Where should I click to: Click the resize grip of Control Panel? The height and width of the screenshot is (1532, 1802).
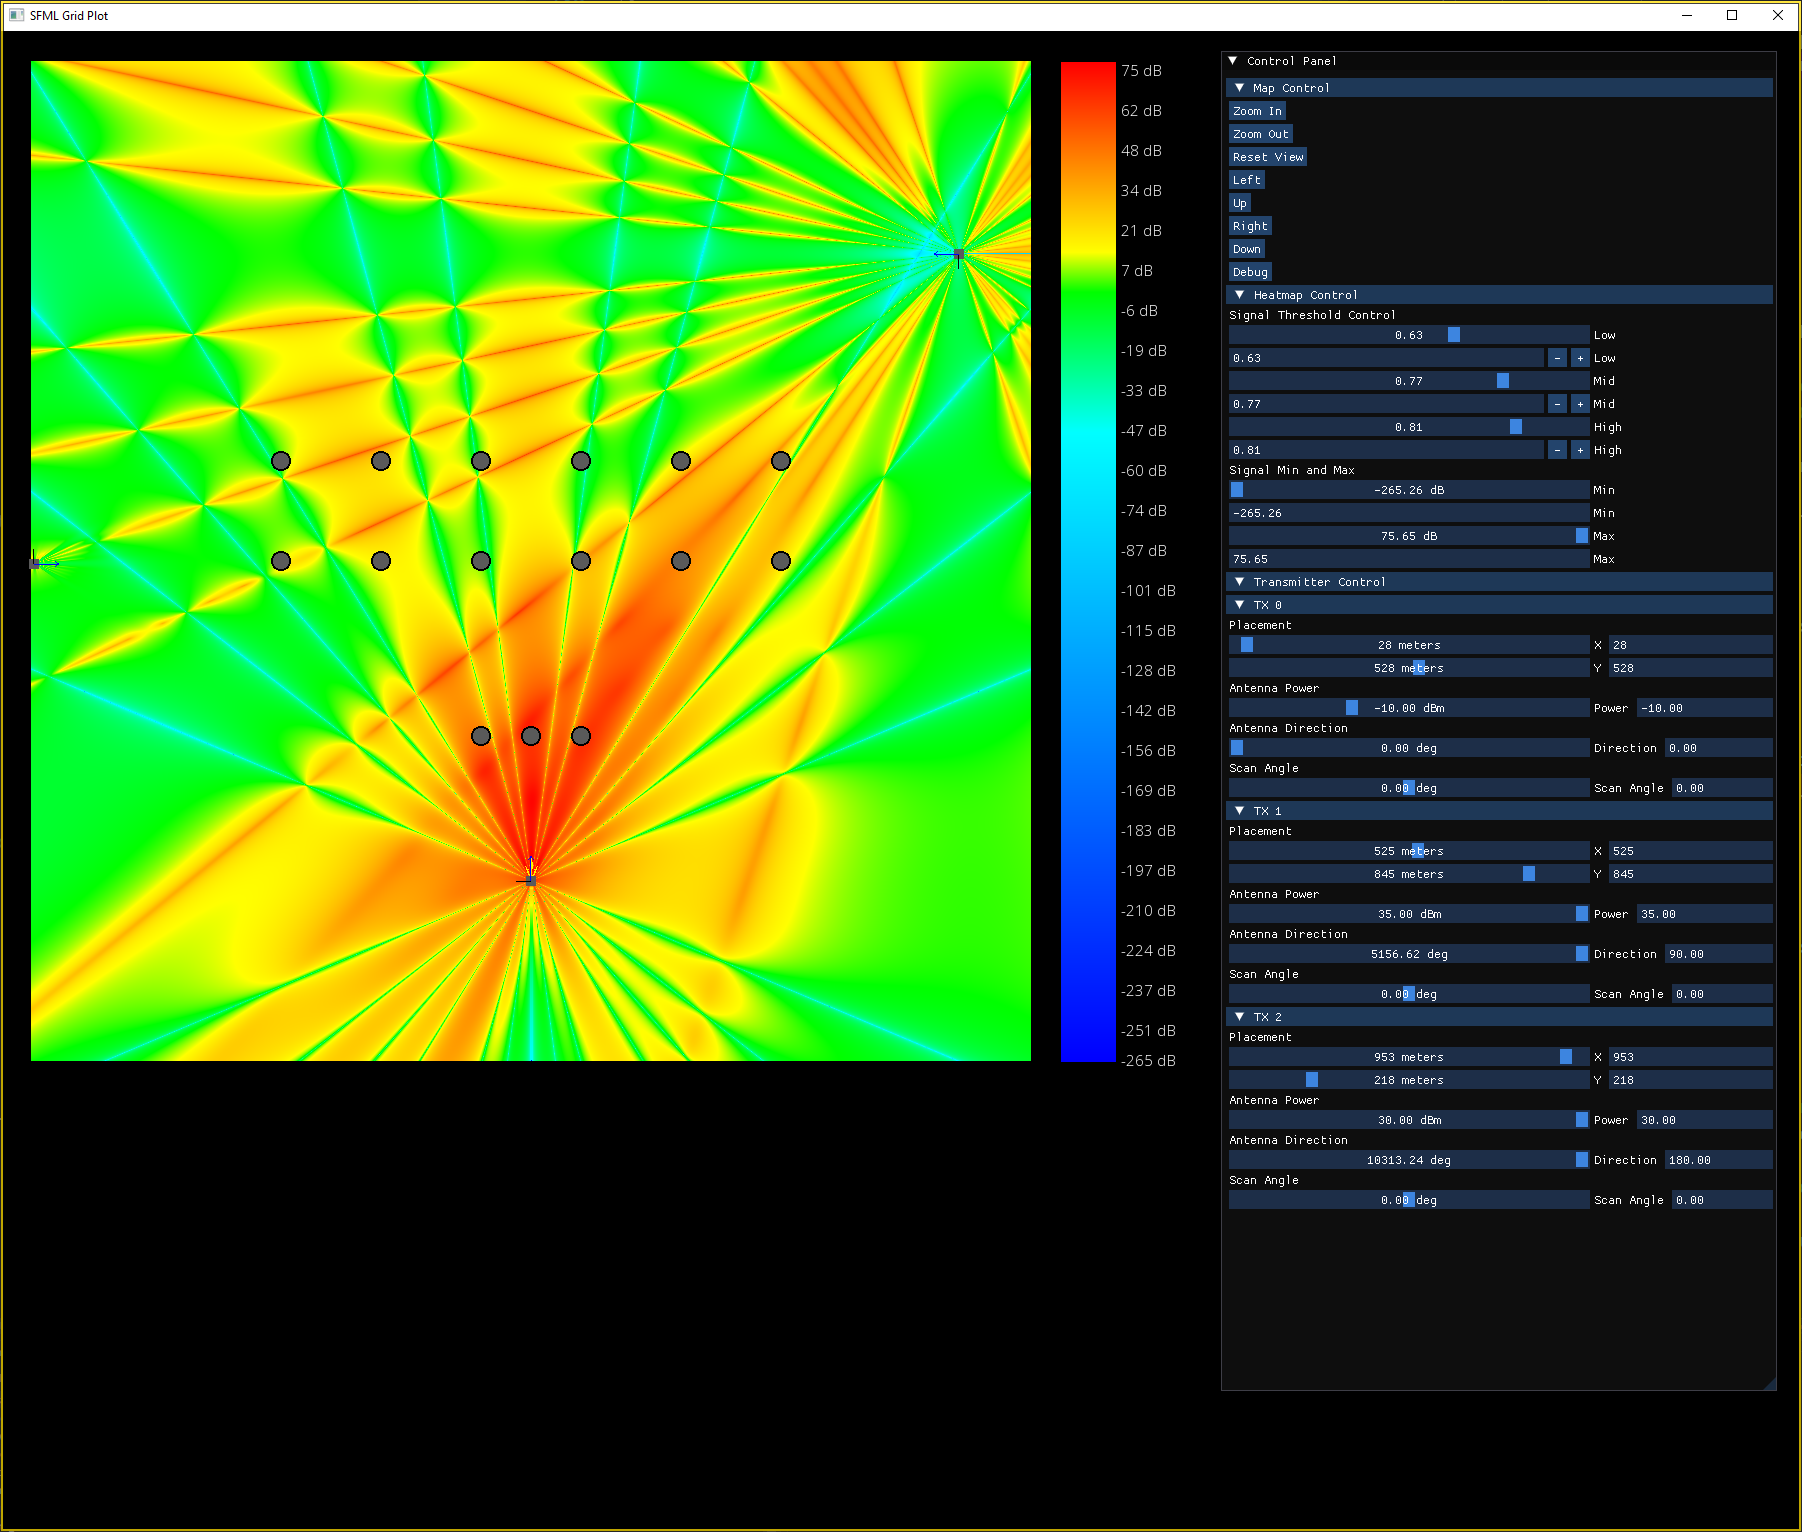1769,1383
